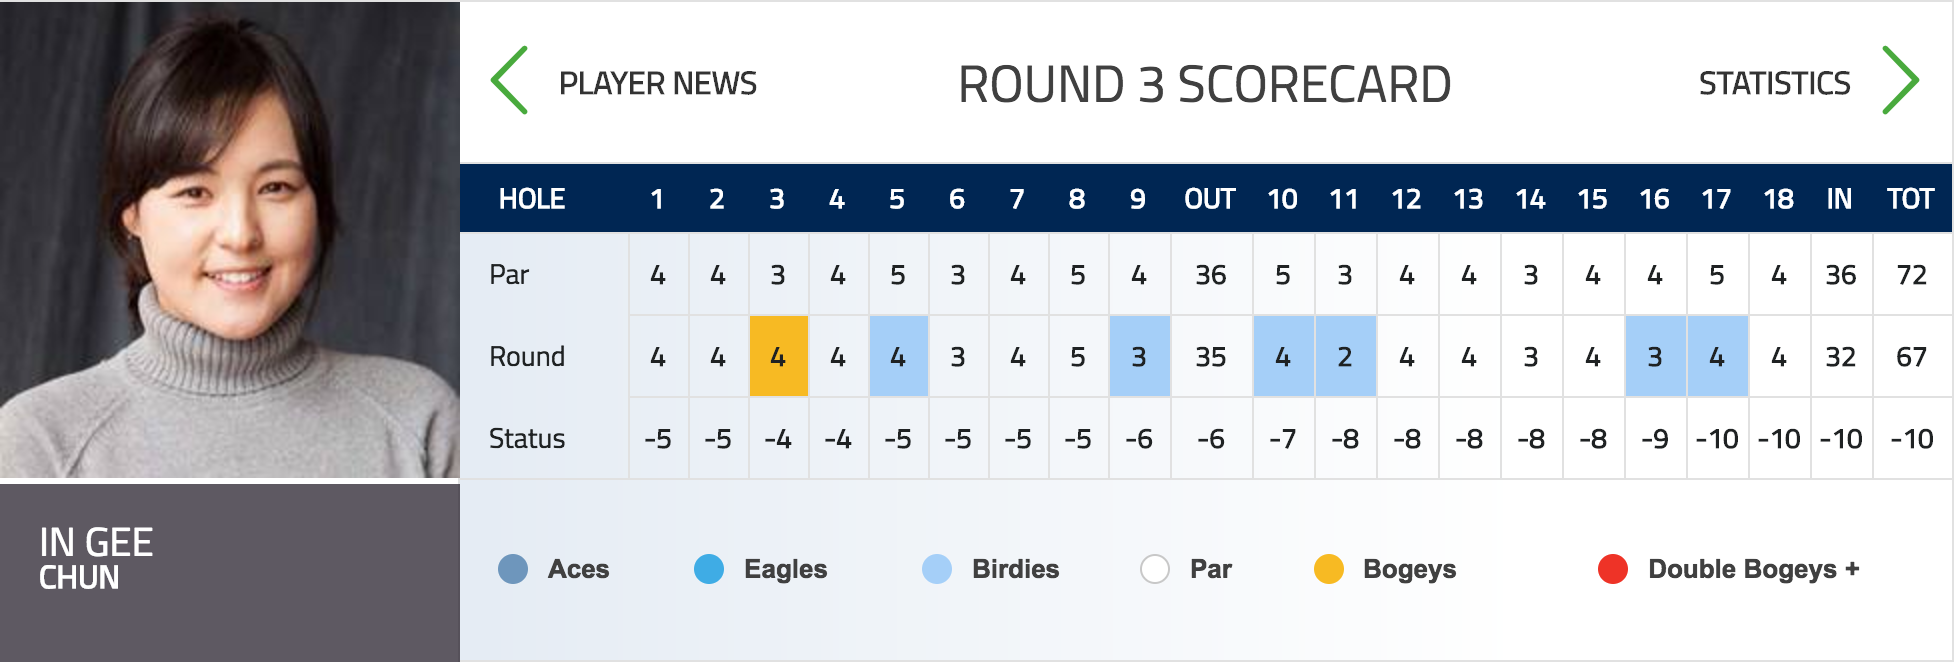Select the birdie score 2 on hole 11
The height and width of the screenshot is (662, 1956).
1345,356
